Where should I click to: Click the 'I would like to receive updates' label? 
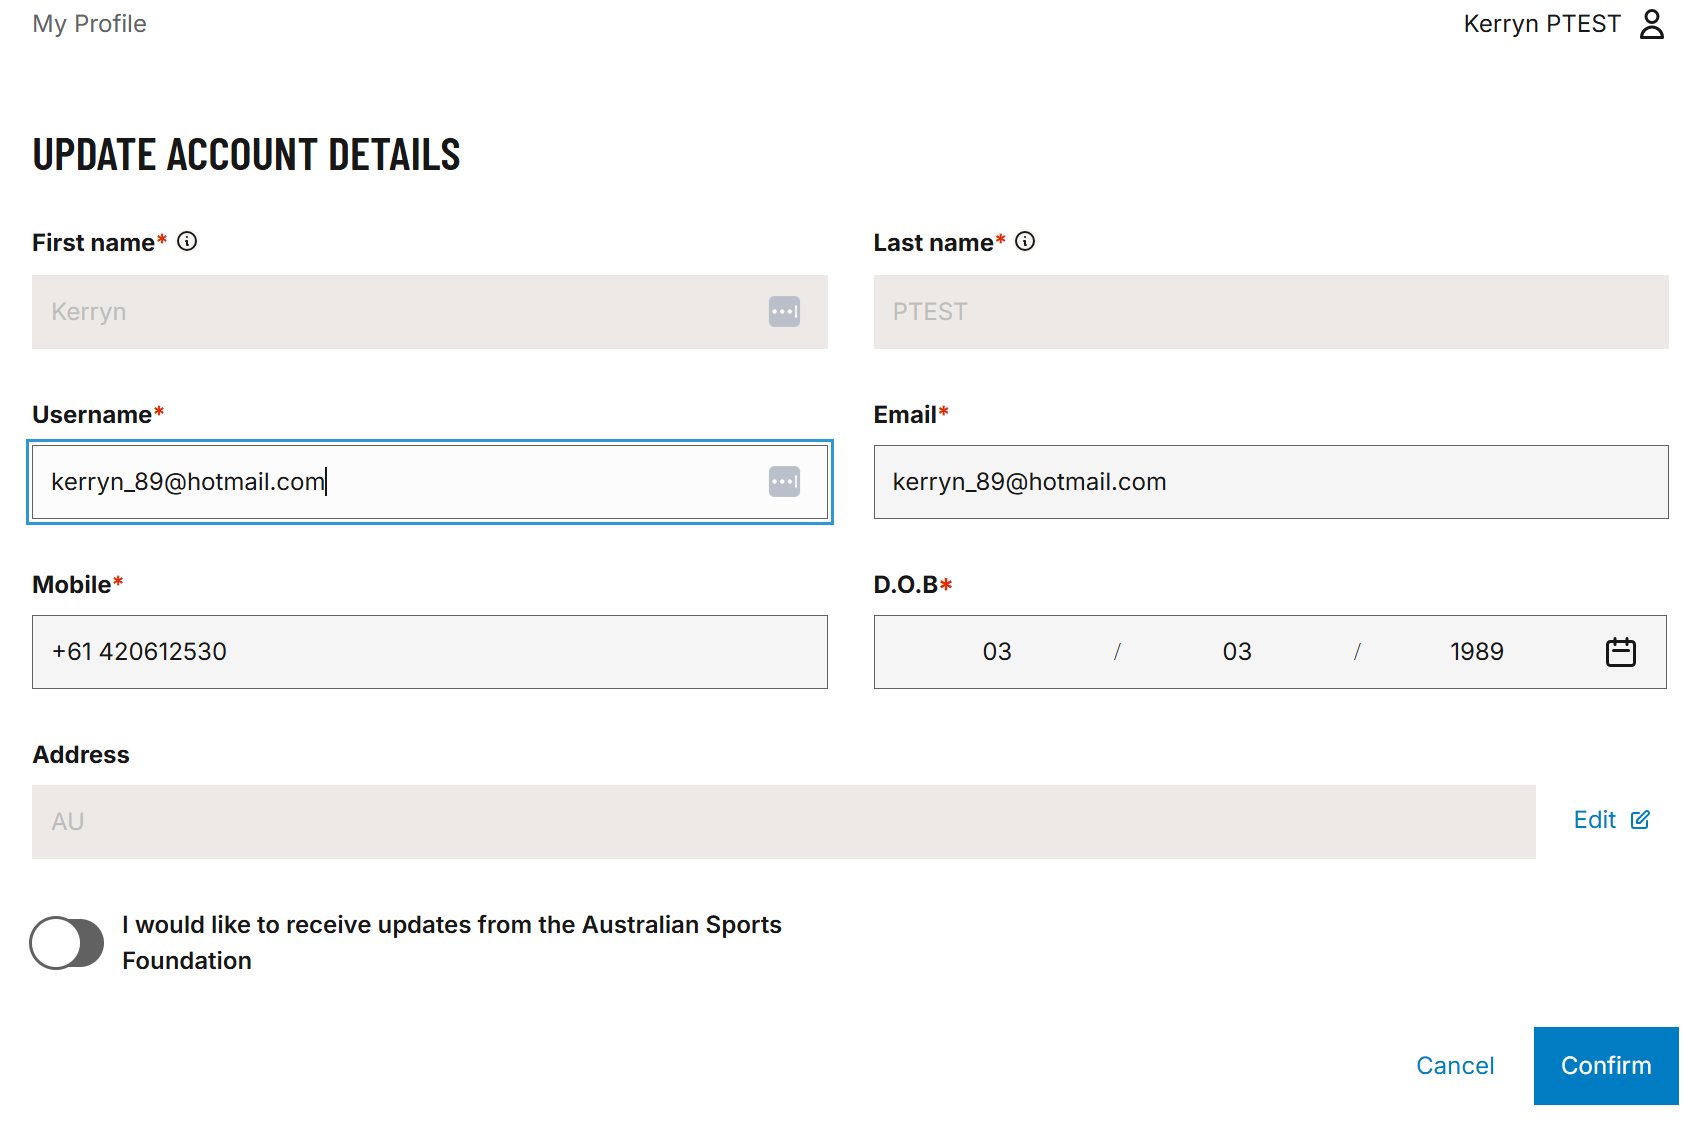[452, 943]
